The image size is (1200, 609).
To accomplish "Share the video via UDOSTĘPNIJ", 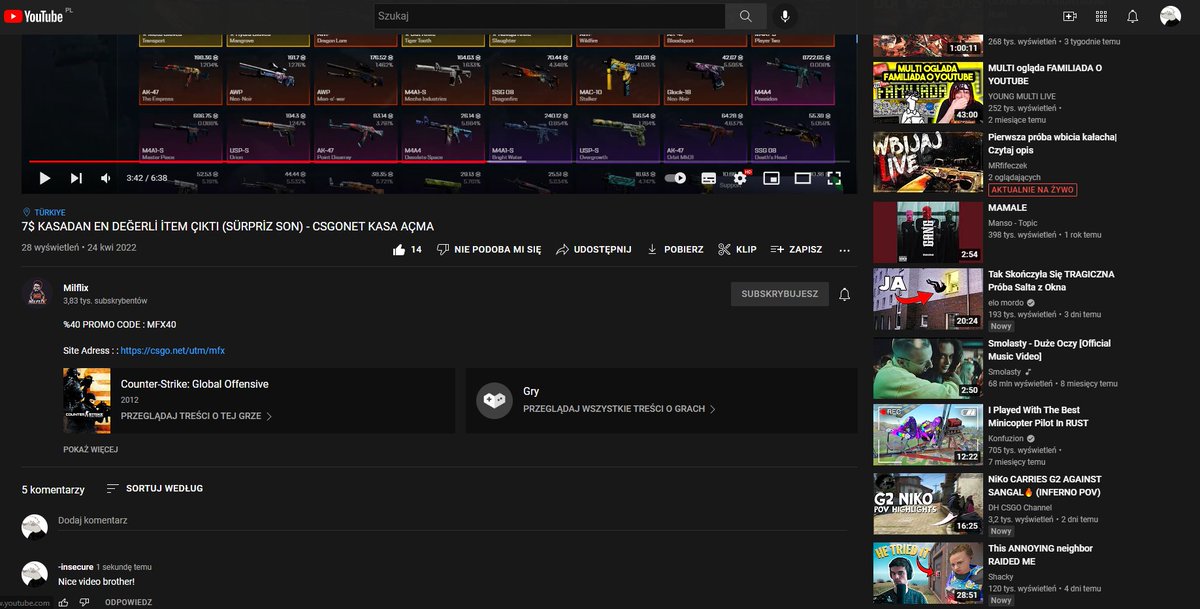I will pyautogui.click(x=594, y=249).
